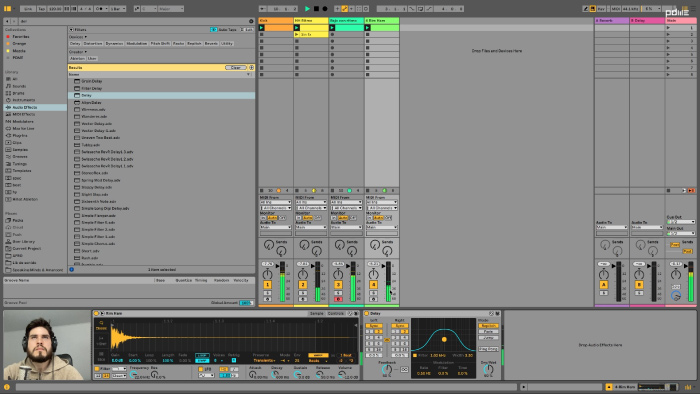Open MIDI Effects library category
The height and width of the screenshot is (394, 700).
pyautogui.click(x=23, y=114)
